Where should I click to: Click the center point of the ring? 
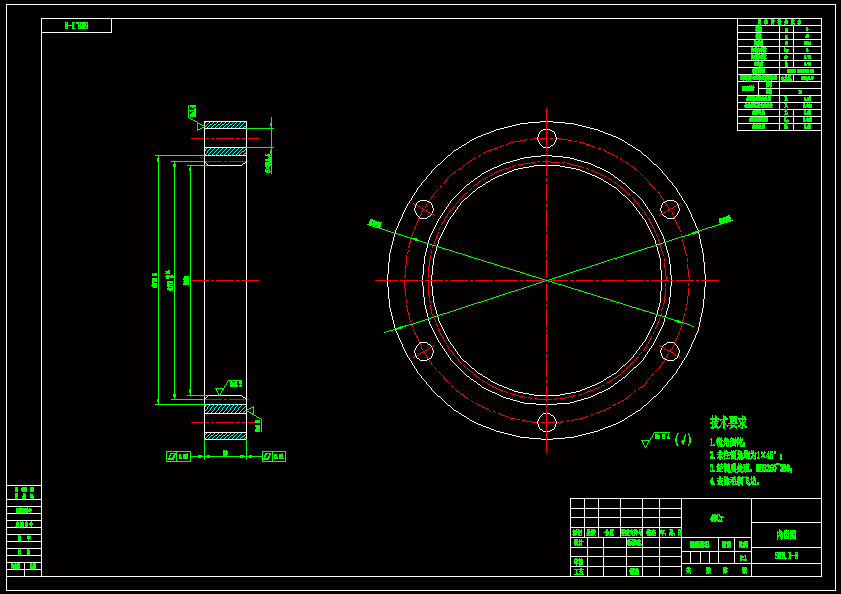tap(547, 280)
